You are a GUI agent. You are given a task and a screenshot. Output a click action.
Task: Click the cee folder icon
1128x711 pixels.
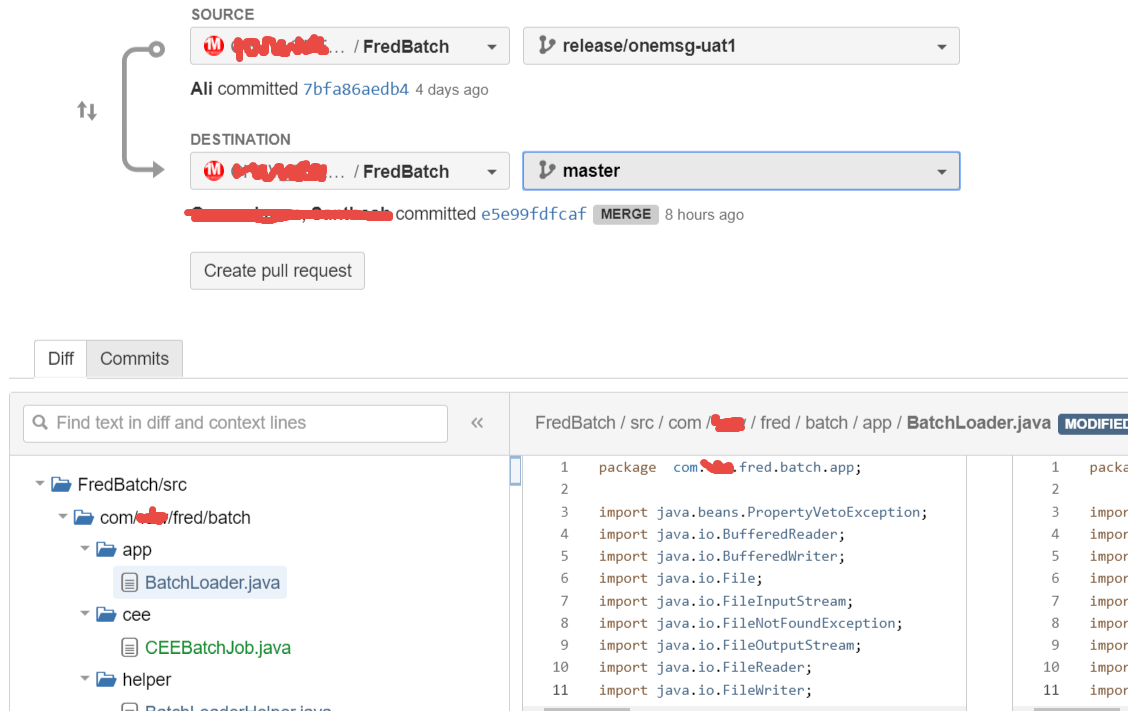[x=106, y=615]
